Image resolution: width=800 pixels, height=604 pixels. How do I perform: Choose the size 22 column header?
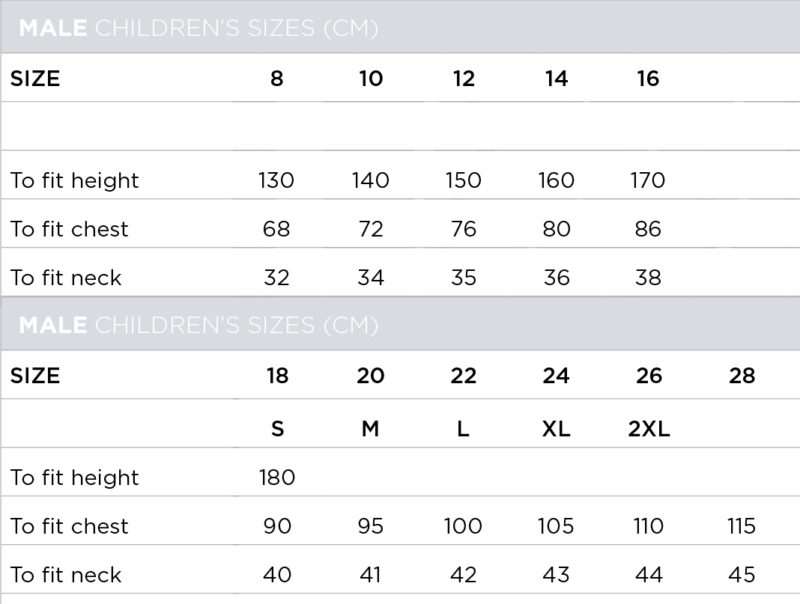coord(463,376)
